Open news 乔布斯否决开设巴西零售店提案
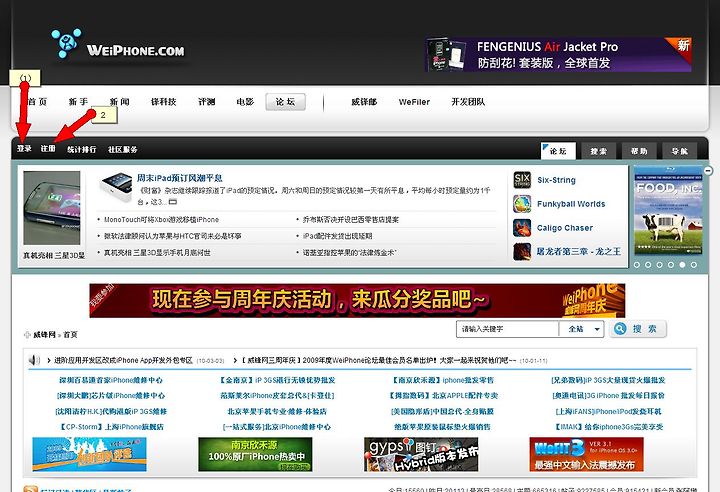Viewport: 720px width, 492px height. (351, 220)
